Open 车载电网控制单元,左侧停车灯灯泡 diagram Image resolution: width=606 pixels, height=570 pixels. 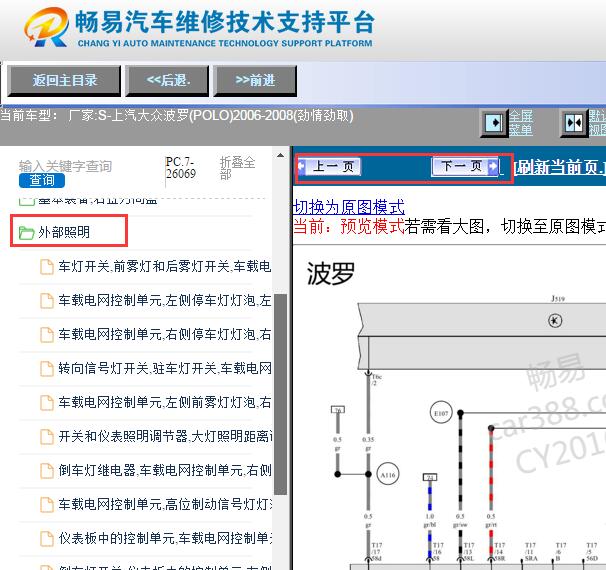tap(165, 300)
